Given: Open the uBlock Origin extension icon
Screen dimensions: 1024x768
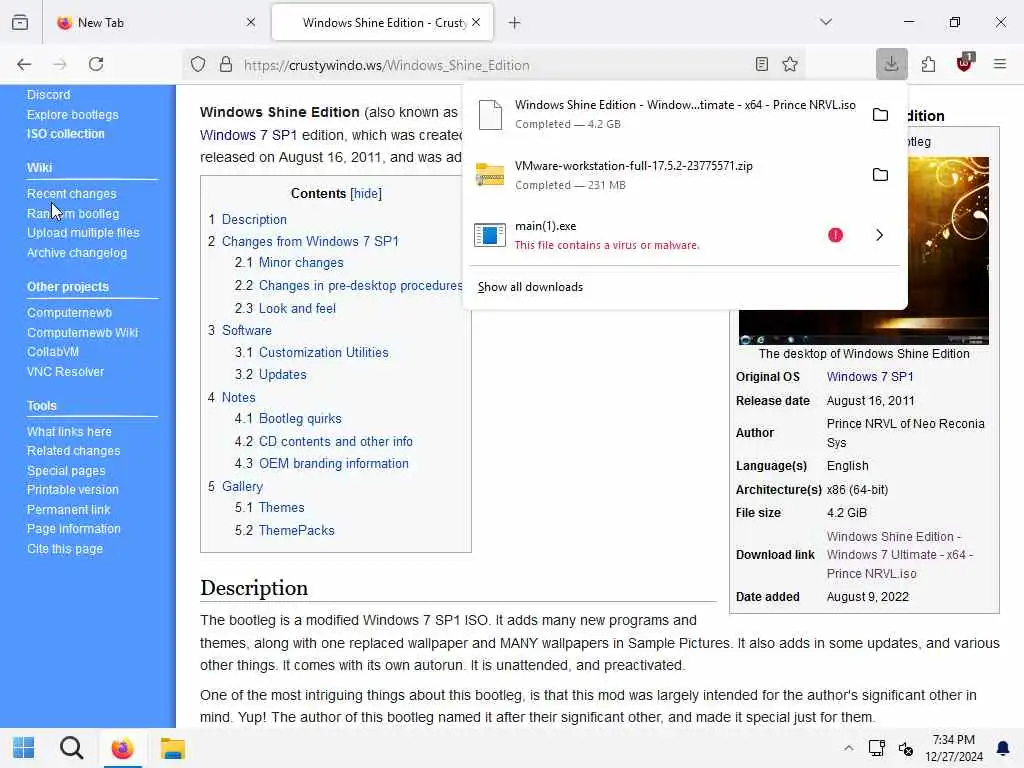Looking at the screenshot, I should pyautogui.click(x=965, y=63).
